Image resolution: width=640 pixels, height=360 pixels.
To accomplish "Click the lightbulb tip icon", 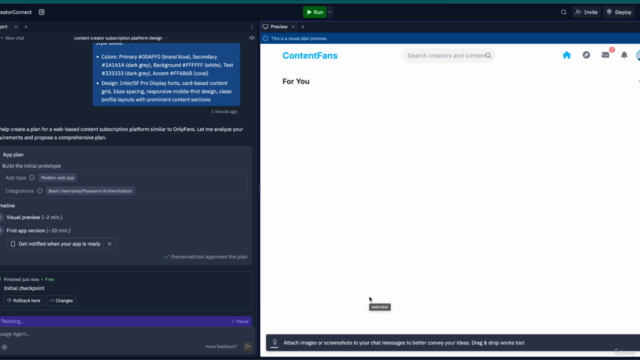I will [x=275, y=343].
